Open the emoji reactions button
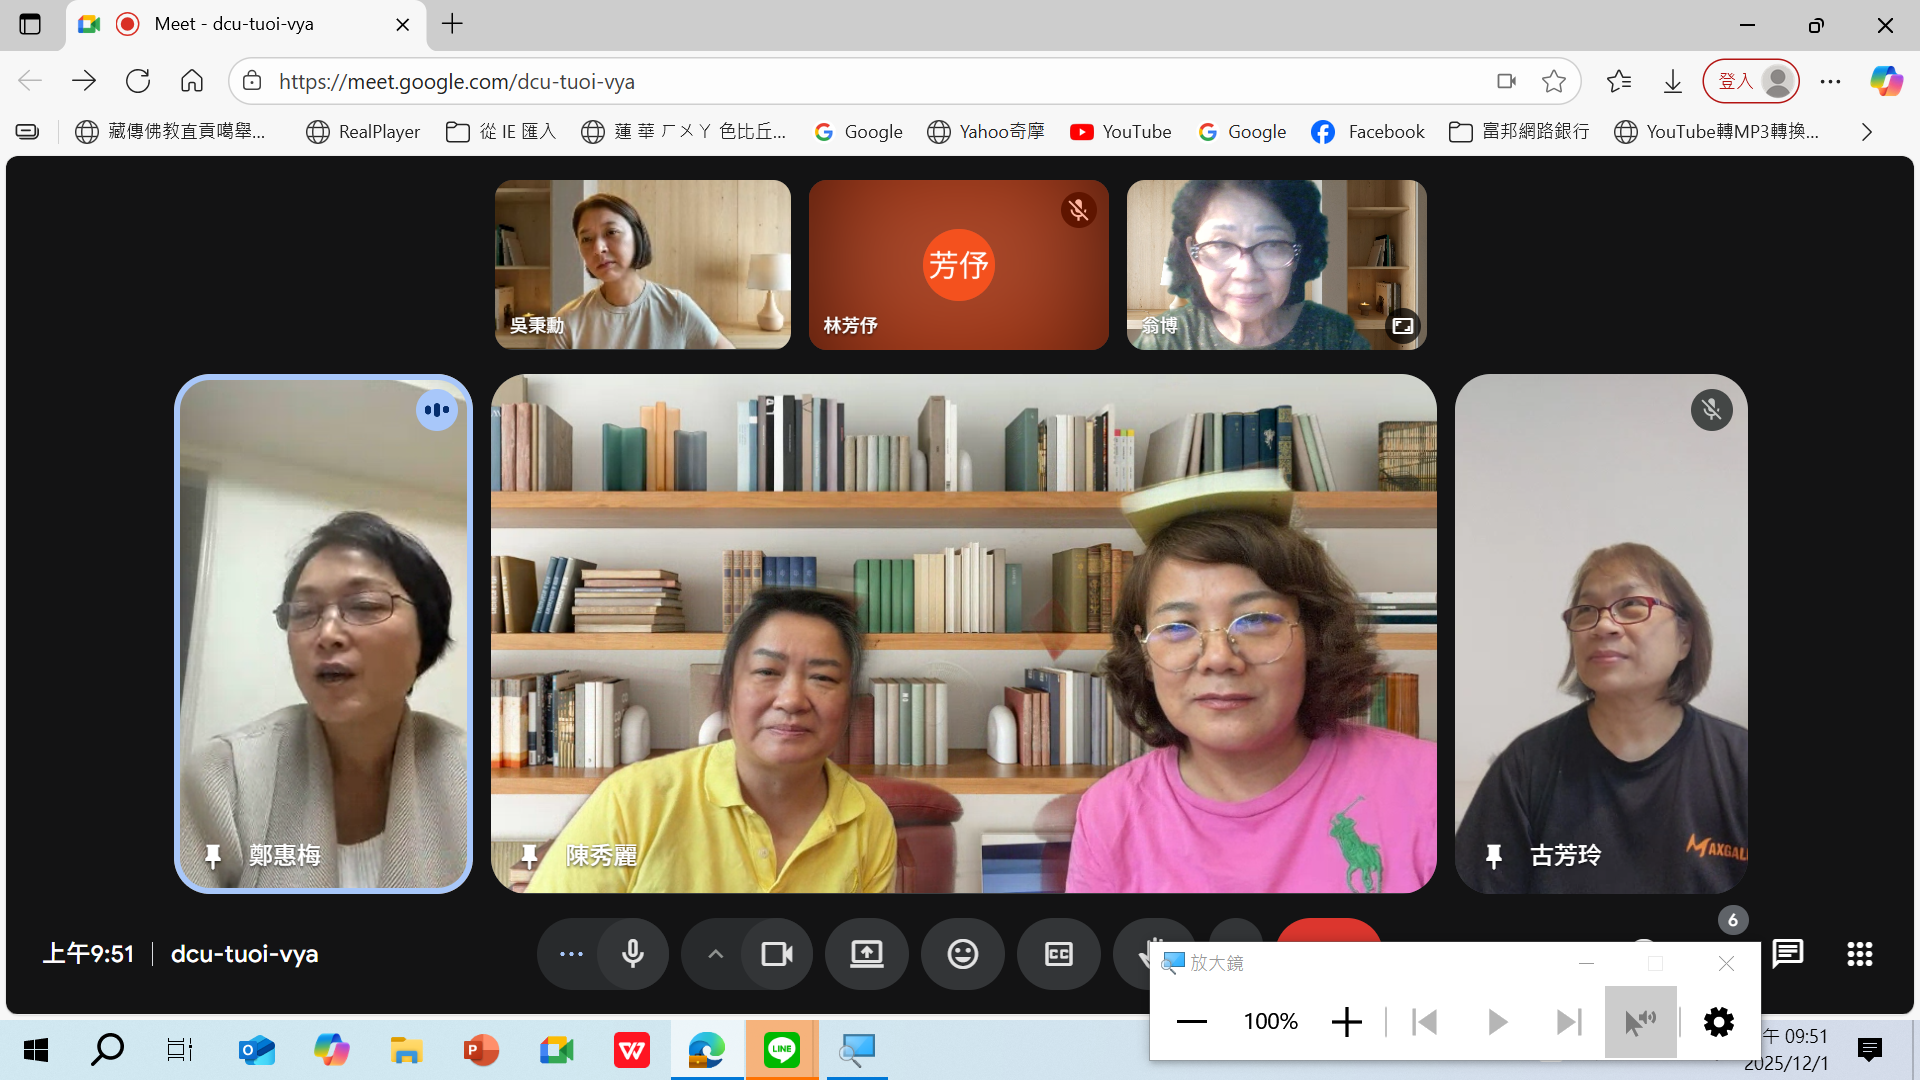 (962, 954)
